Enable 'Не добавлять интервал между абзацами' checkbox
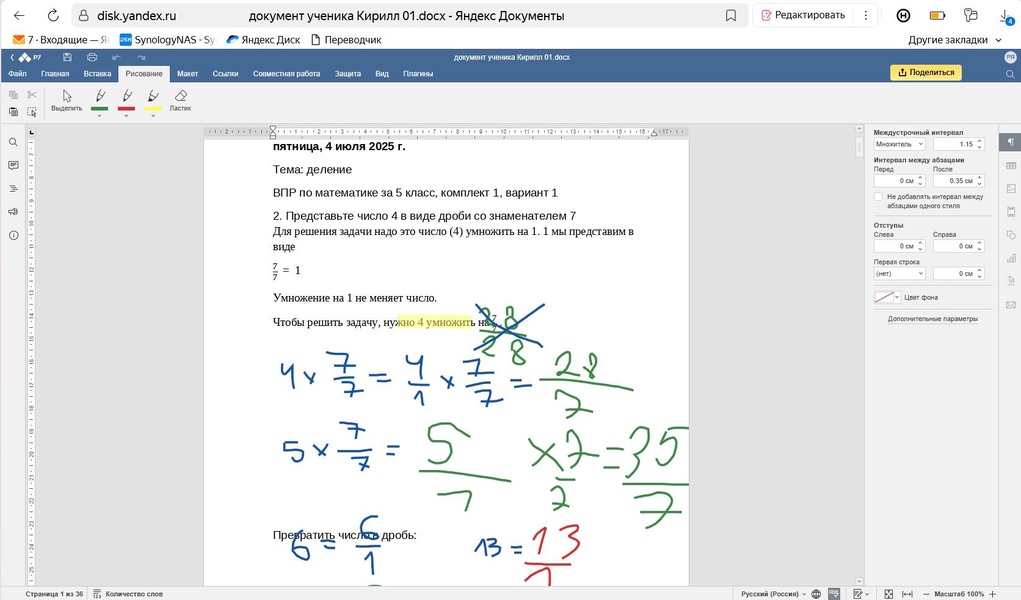 tap(878, 197)
